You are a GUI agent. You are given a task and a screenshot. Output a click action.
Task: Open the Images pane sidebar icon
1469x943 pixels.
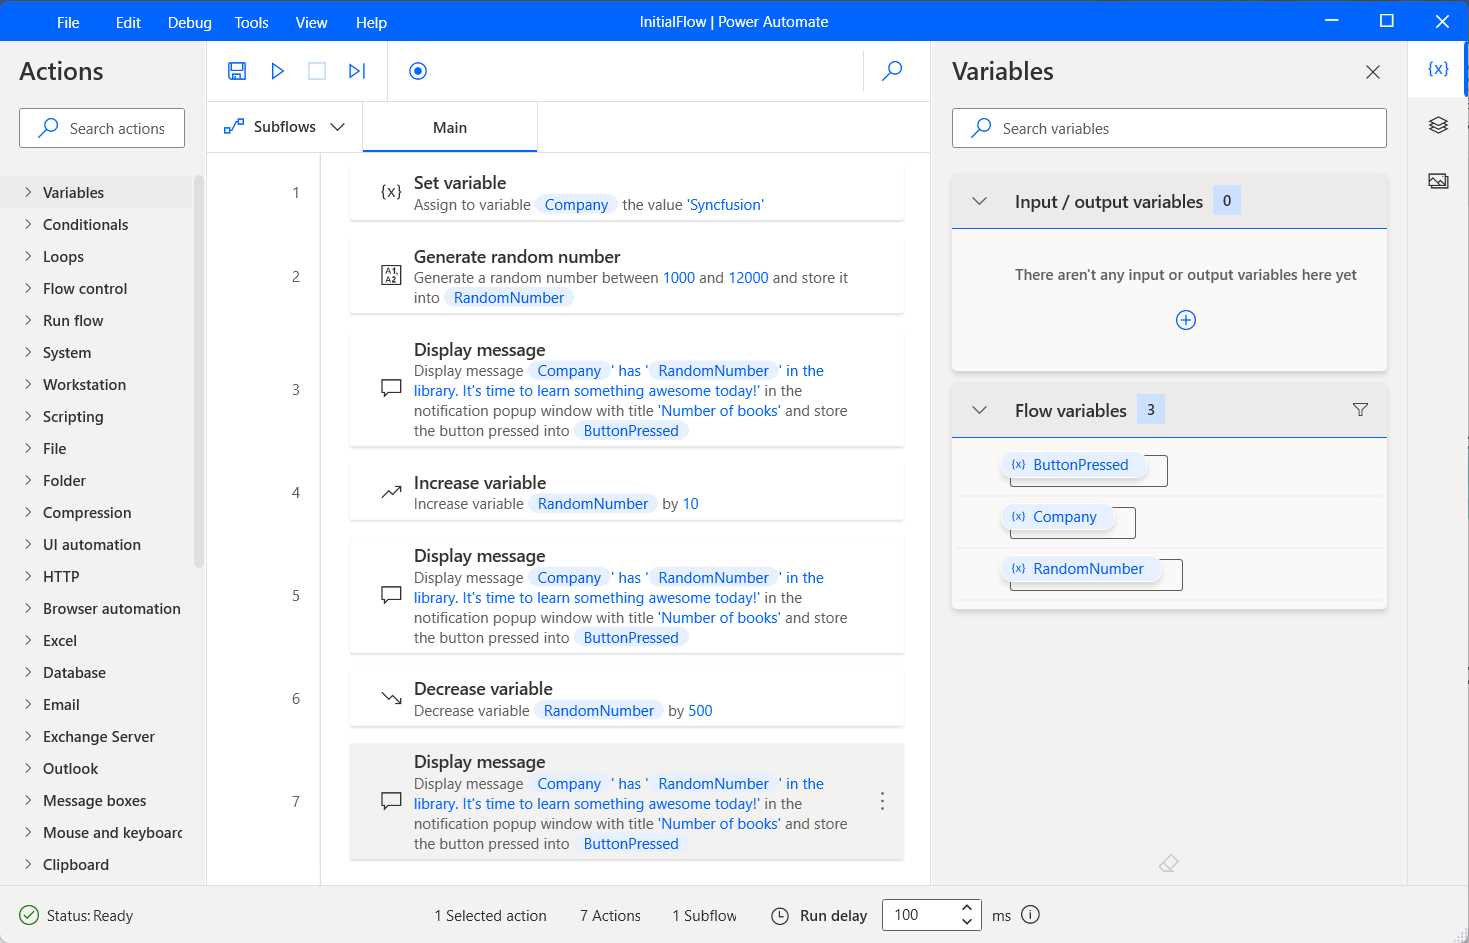(1438, 181)
